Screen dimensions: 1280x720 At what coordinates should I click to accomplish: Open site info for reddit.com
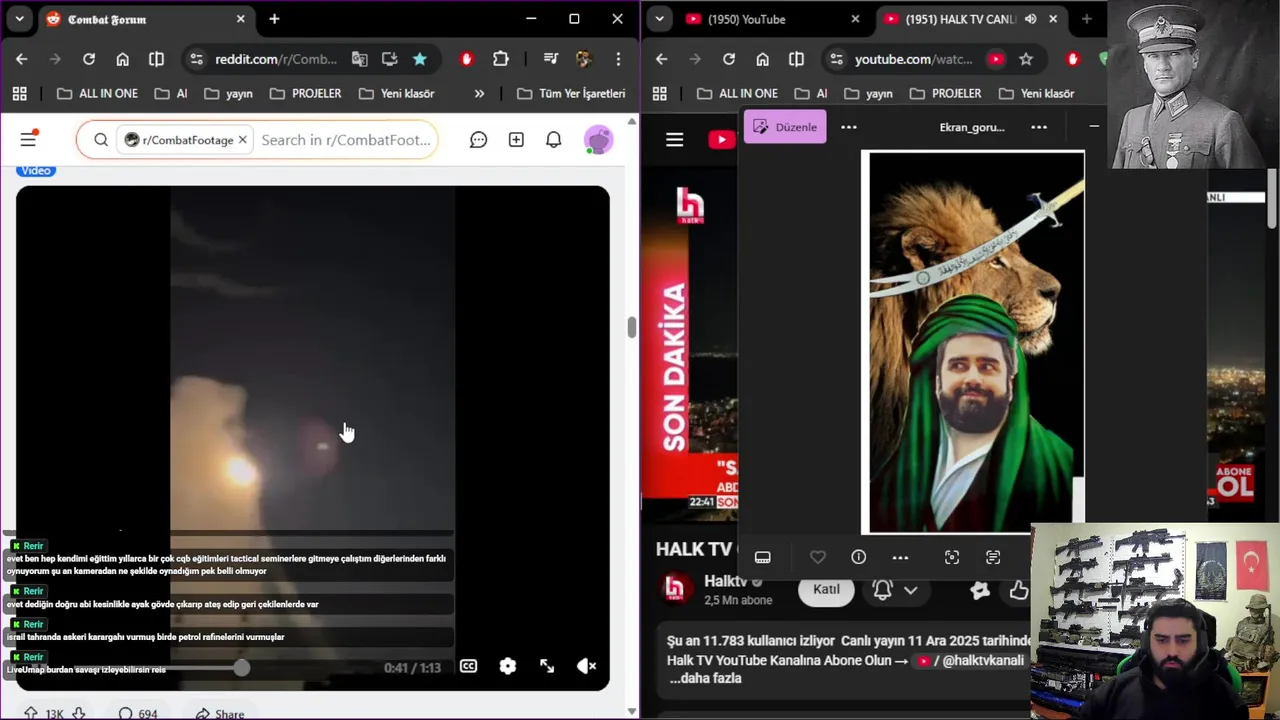(196, 59)
